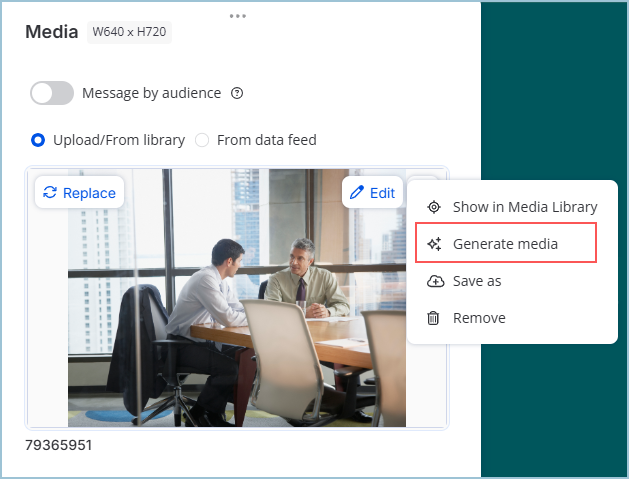Image resolution: width=629 pixels, height=479 pixels.
Task: Open the help icon beside Message by audience
Action: pyautogui.click(x=237, y=93)
